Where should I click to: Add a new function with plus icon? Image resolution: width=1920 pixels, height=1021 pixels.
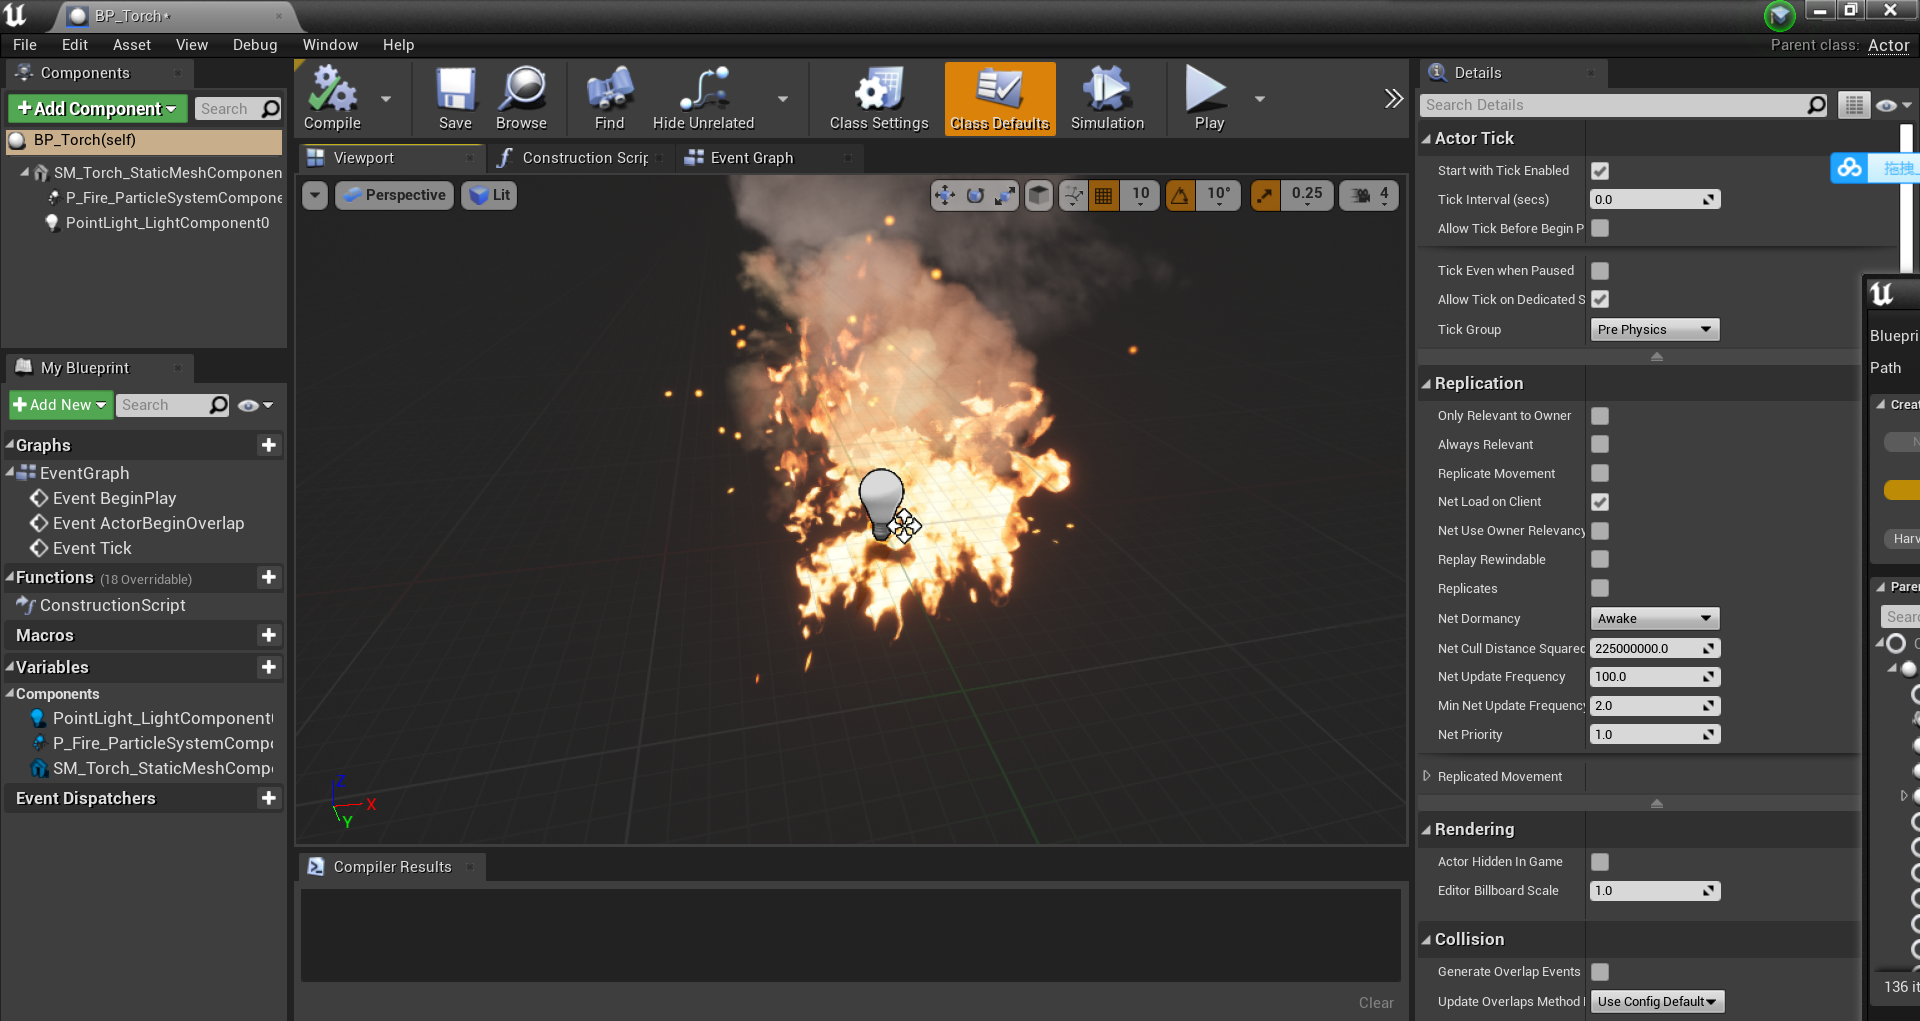coord(268,577)
